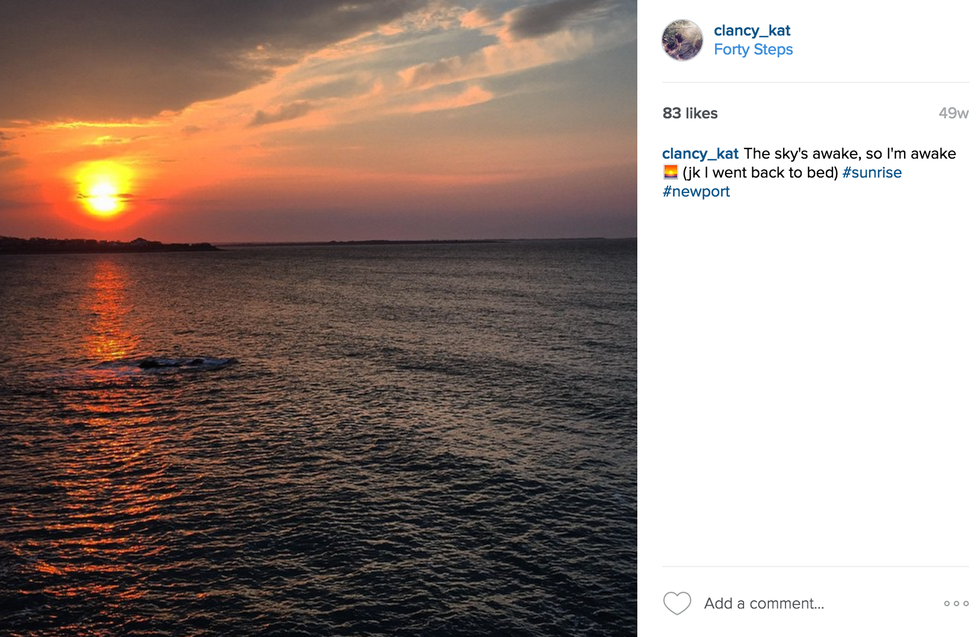Open the #newport hashtag
980x637 pixels.
pyautogui.click(x=696, y=191)
